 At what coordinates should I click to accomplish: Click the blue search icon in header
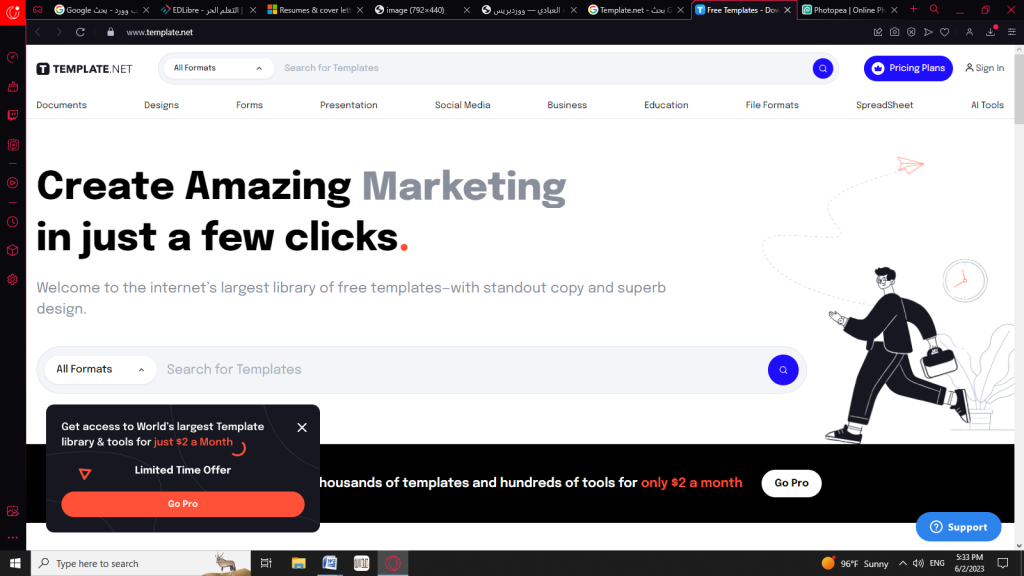[x=822, y=68]
